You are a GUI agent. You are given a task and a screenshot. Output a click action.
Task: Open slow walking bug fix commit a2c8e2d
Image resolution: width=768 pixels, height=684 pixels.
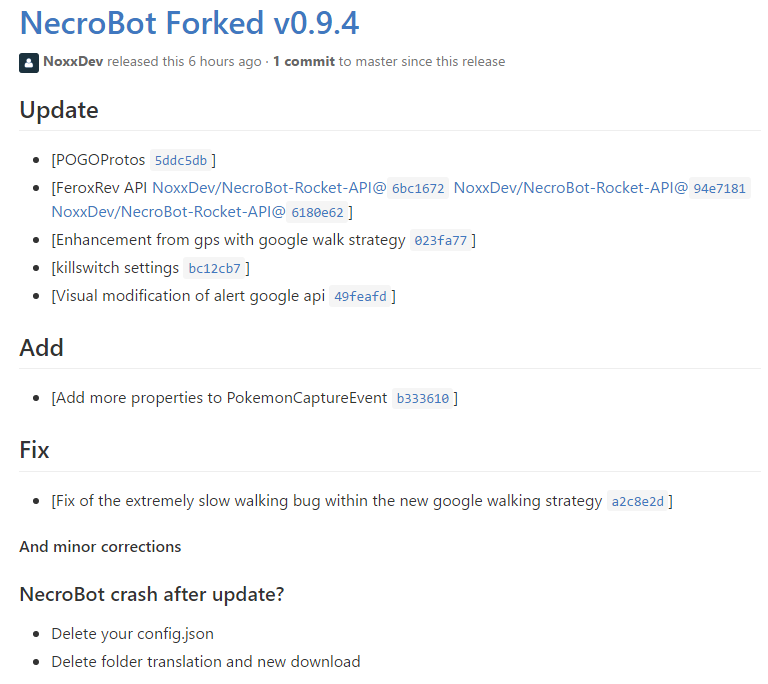click(638, 501)
